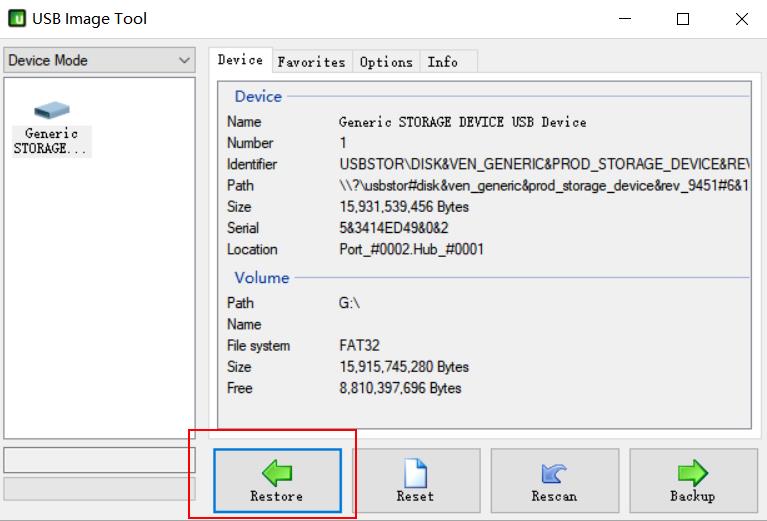767x521 pixels.
Task: Maximize the USB Image Tool window
Action: [683, 19]
